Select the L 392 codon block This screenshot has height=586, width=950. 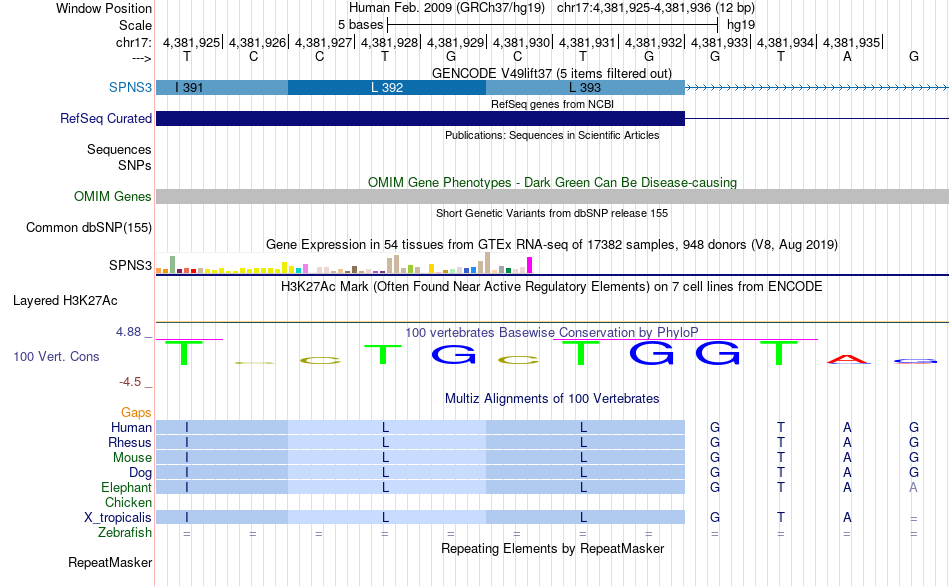pyautogui.click(x=387, y=87)
